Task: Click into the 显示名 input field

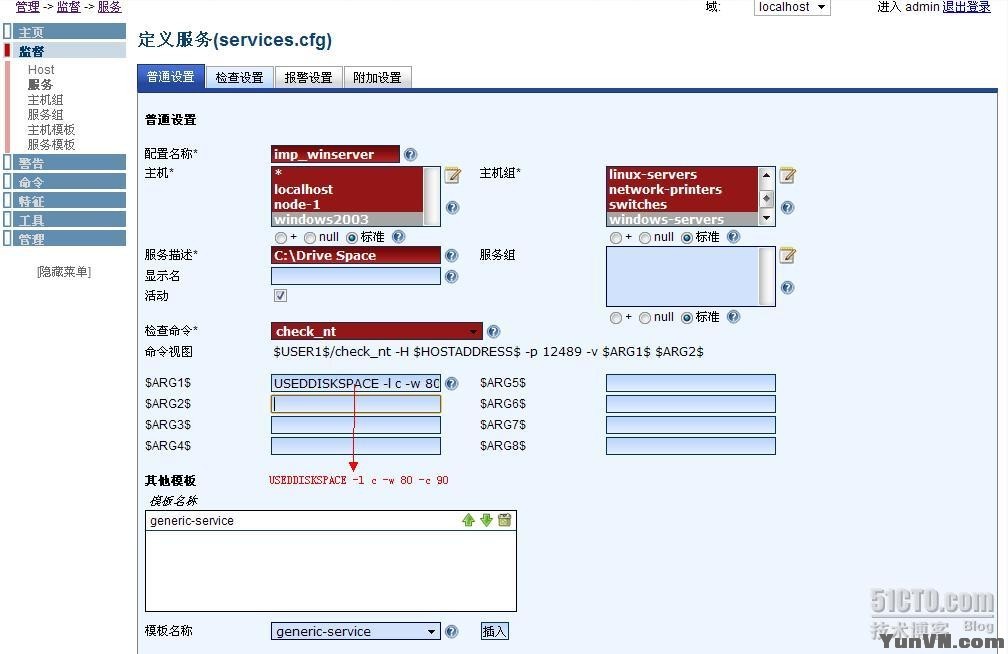Action: tap(356, 276)
